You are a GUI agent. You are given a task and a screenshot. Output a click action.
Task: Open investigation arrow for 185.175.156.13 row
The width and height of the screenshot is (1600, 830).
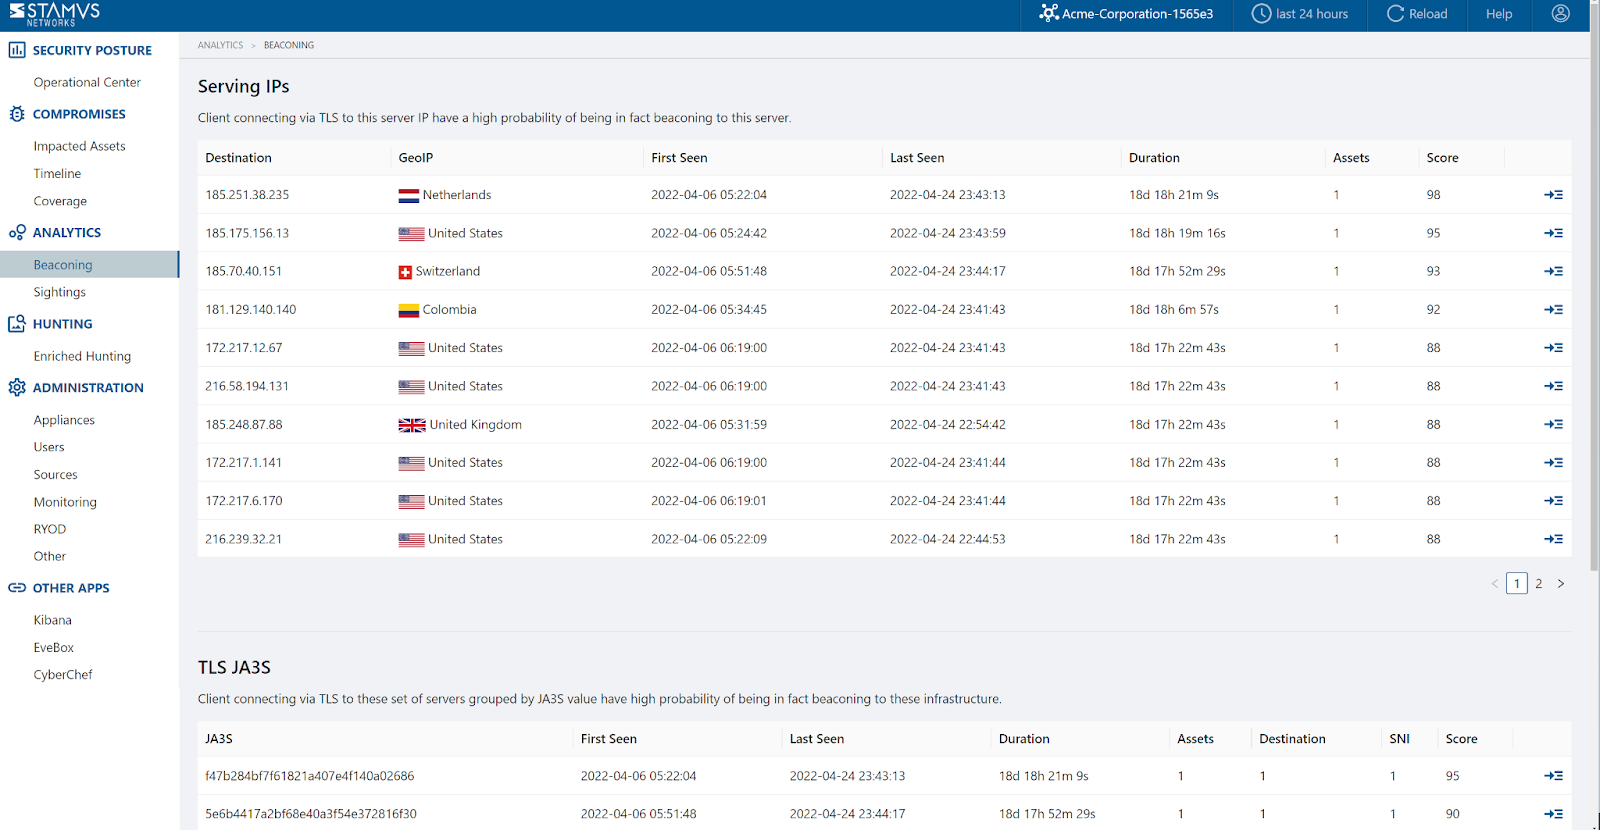tap(1553, 233)
